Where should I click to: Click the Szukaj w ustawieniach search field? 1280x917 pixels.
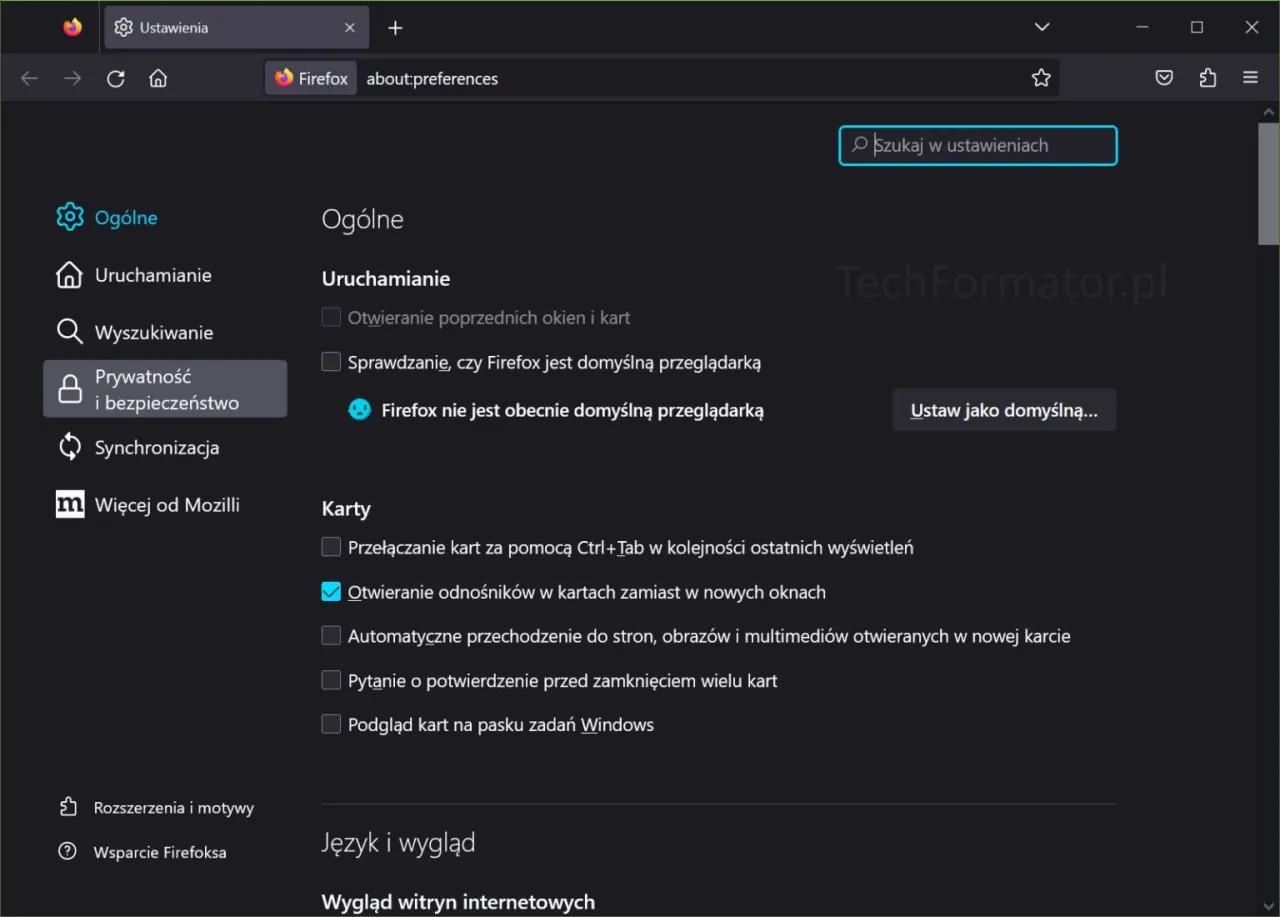pos(978,145)
